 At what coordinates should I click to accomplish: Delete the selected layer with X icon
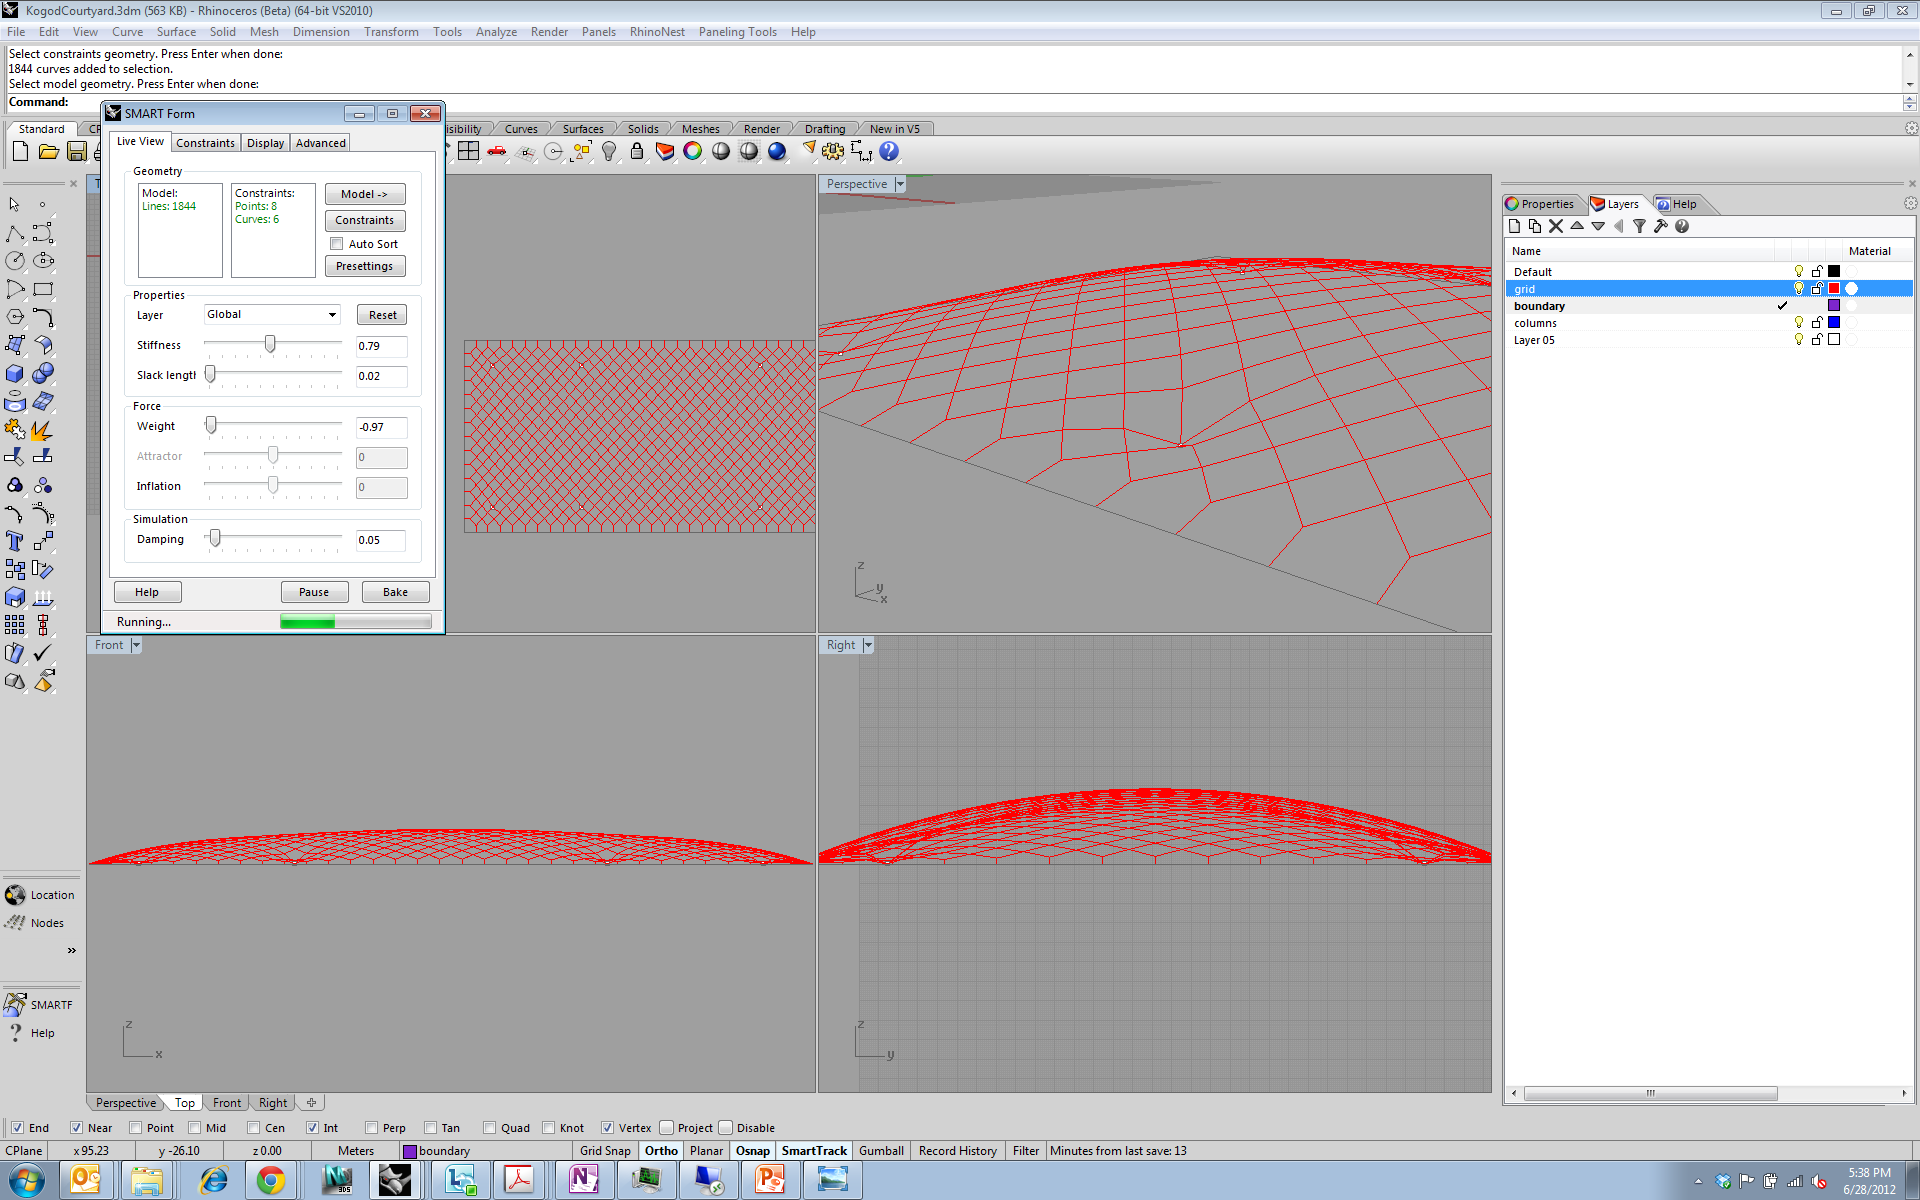(1556, 226)
